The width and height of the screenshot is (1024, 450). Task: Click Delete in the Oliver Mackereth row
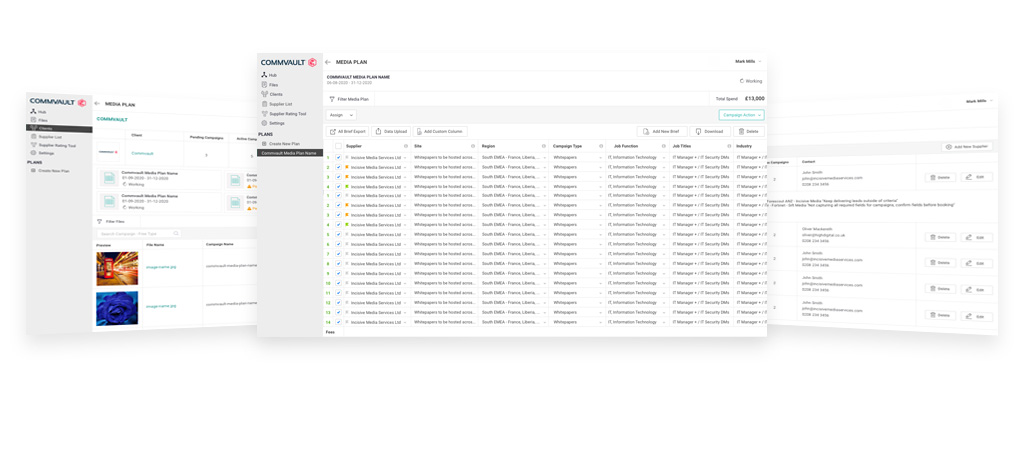[x=940, y=237]
